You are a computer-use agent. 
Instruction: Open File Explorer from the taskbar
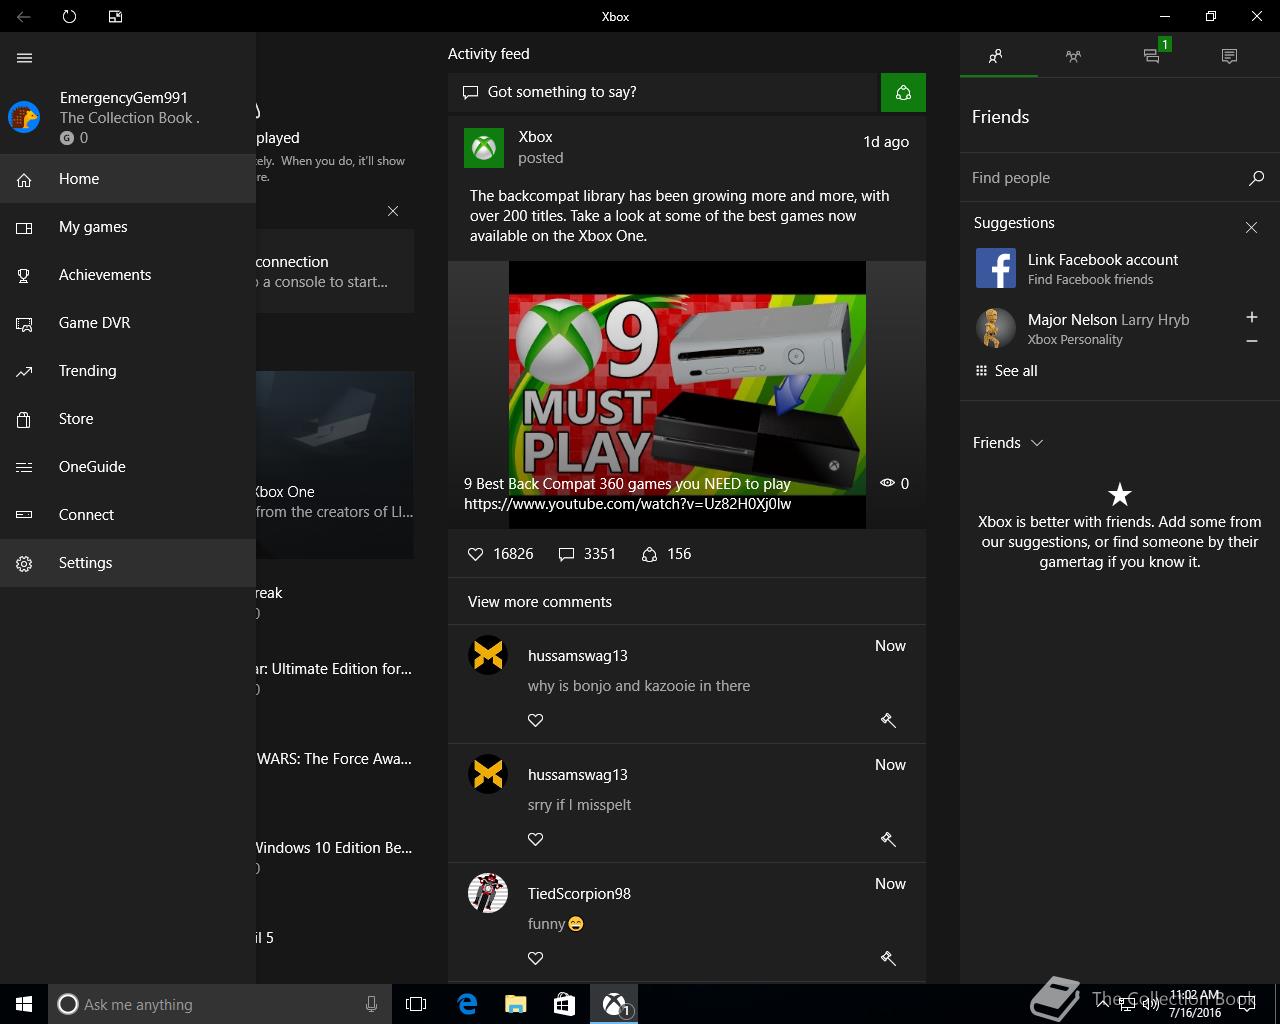pos(515,1004)
